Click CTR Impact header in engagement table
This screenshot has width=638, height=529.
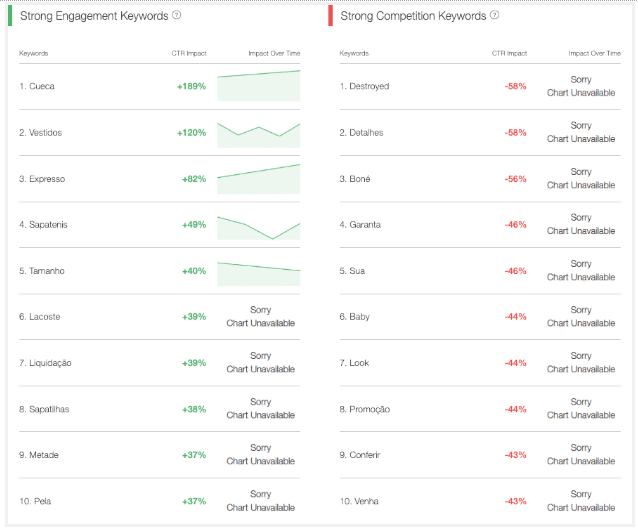click(189, 53)
